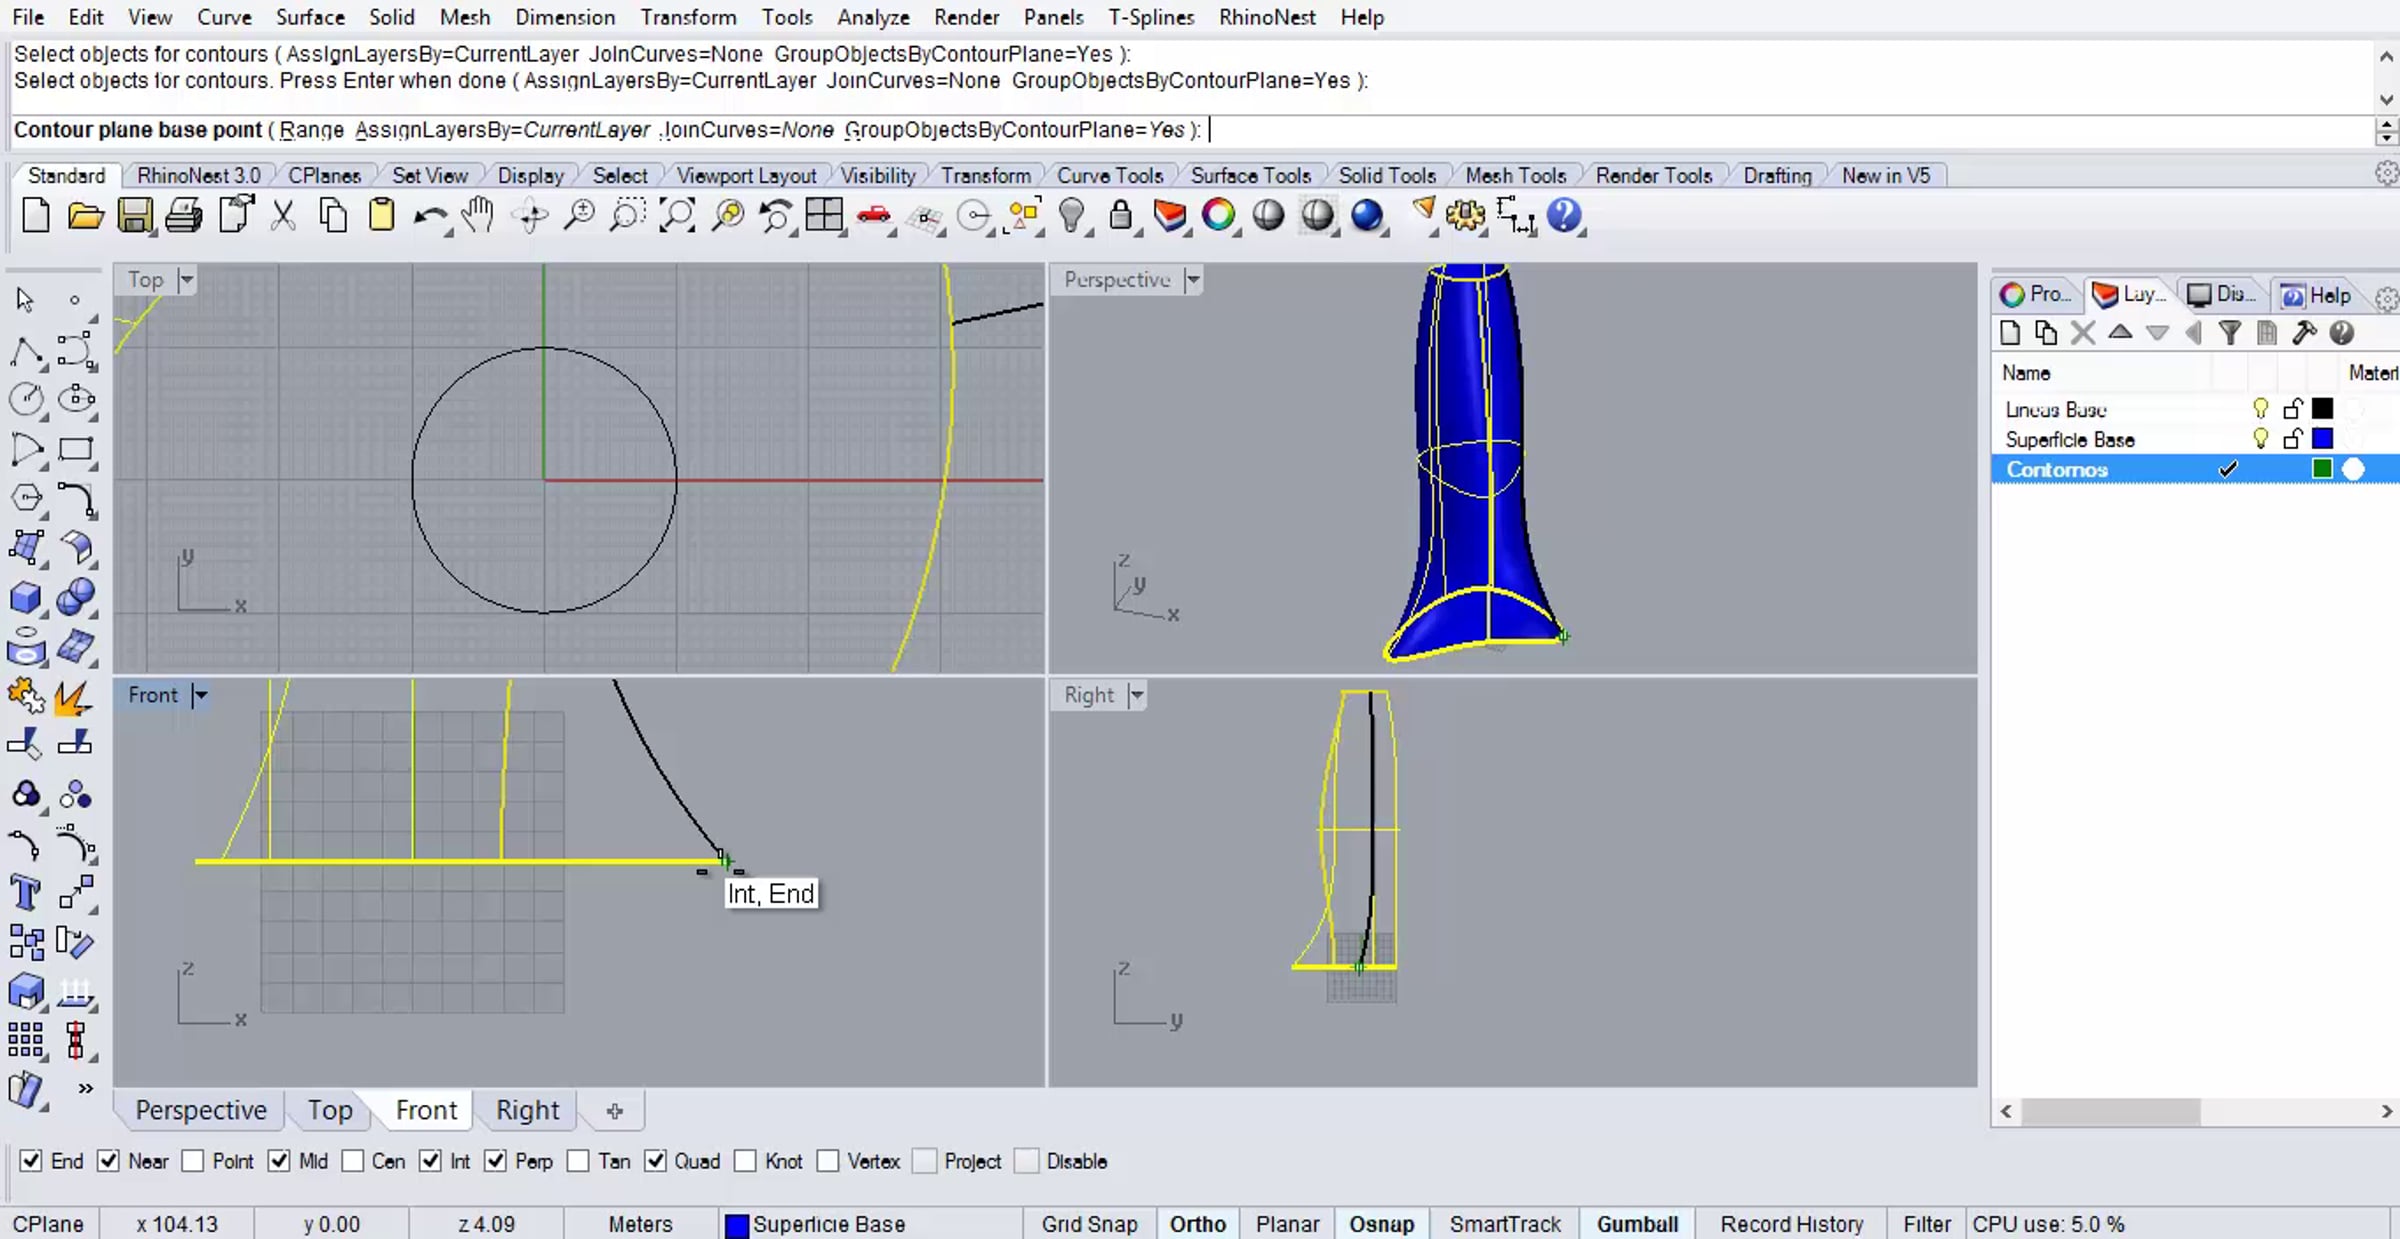
Task: Click the Range command option
Action: (x=311, y=130)
